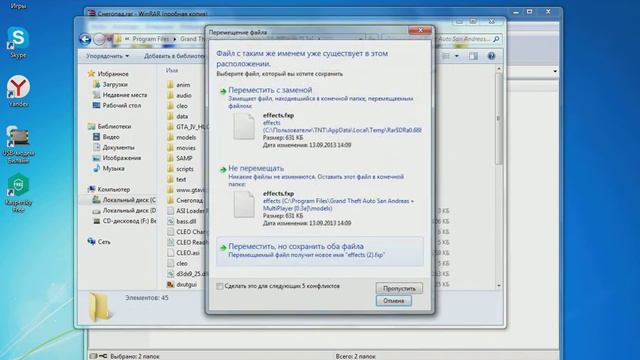The image size is (640, 360).
Task: Open the view options dropdown arrow
Action: point(456,56)
